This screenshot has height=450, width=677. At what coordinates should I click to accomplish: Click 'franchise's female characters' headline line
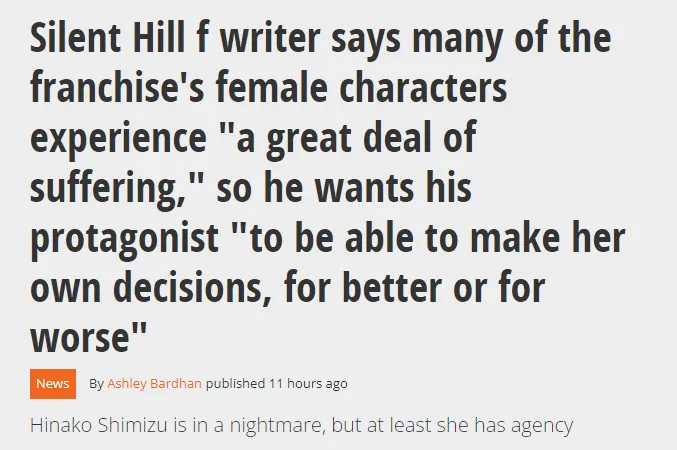(x=269, y=87)
